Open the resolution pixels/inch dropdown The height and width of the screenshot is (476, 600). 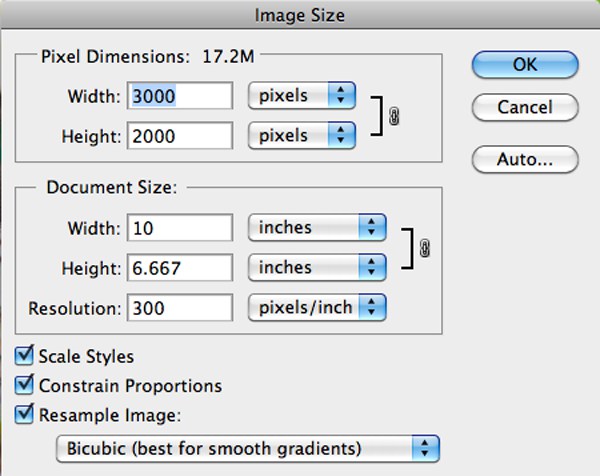coord(317,307)
